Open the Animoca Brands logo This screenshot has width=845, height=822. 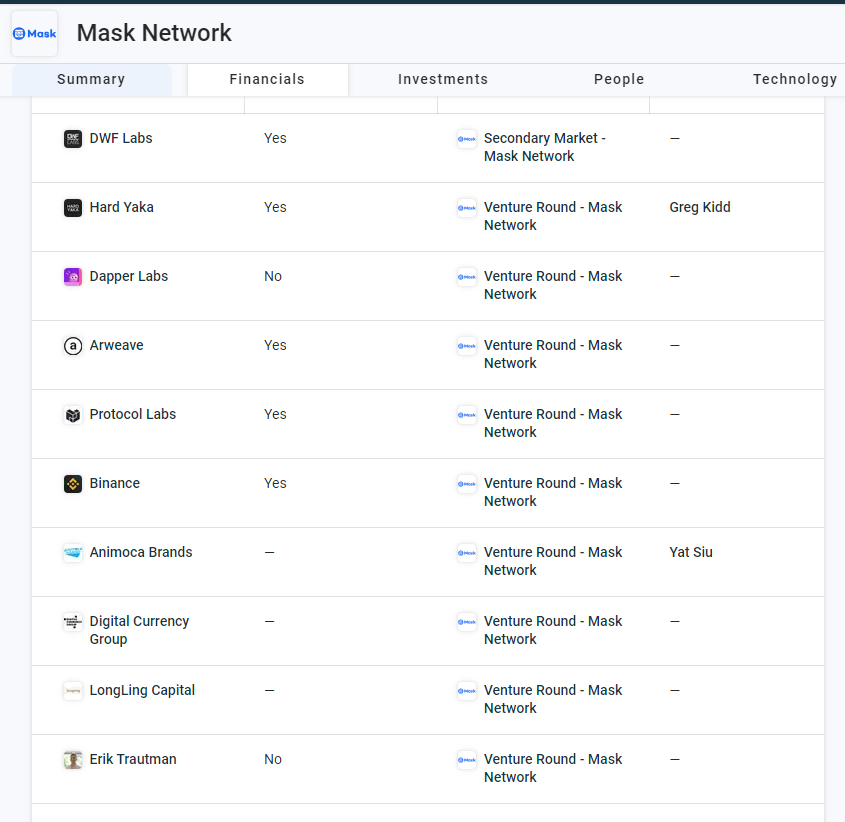[72, 552]
